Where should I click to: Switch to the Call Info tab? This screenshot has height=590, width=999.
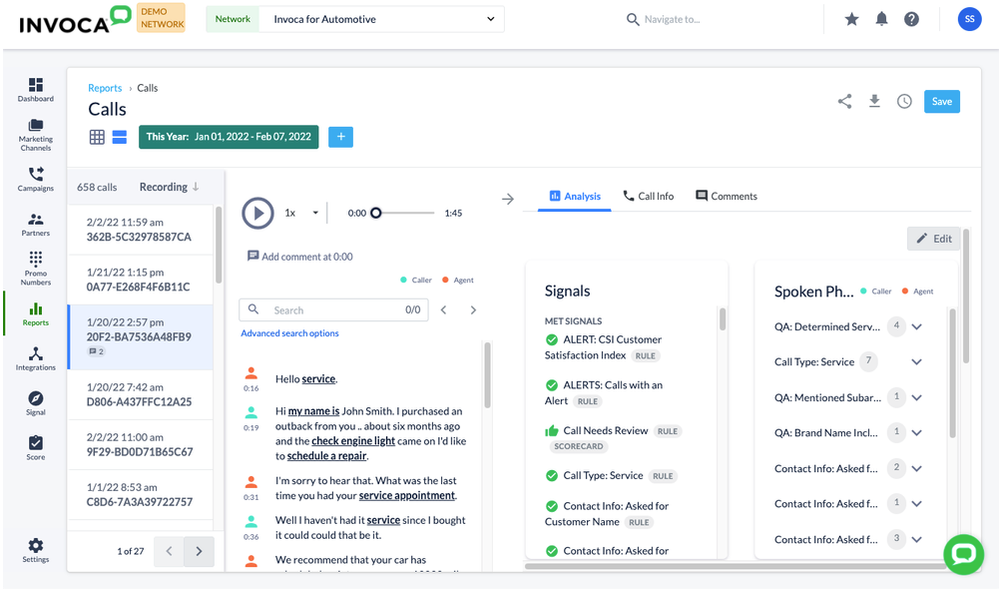648,196
